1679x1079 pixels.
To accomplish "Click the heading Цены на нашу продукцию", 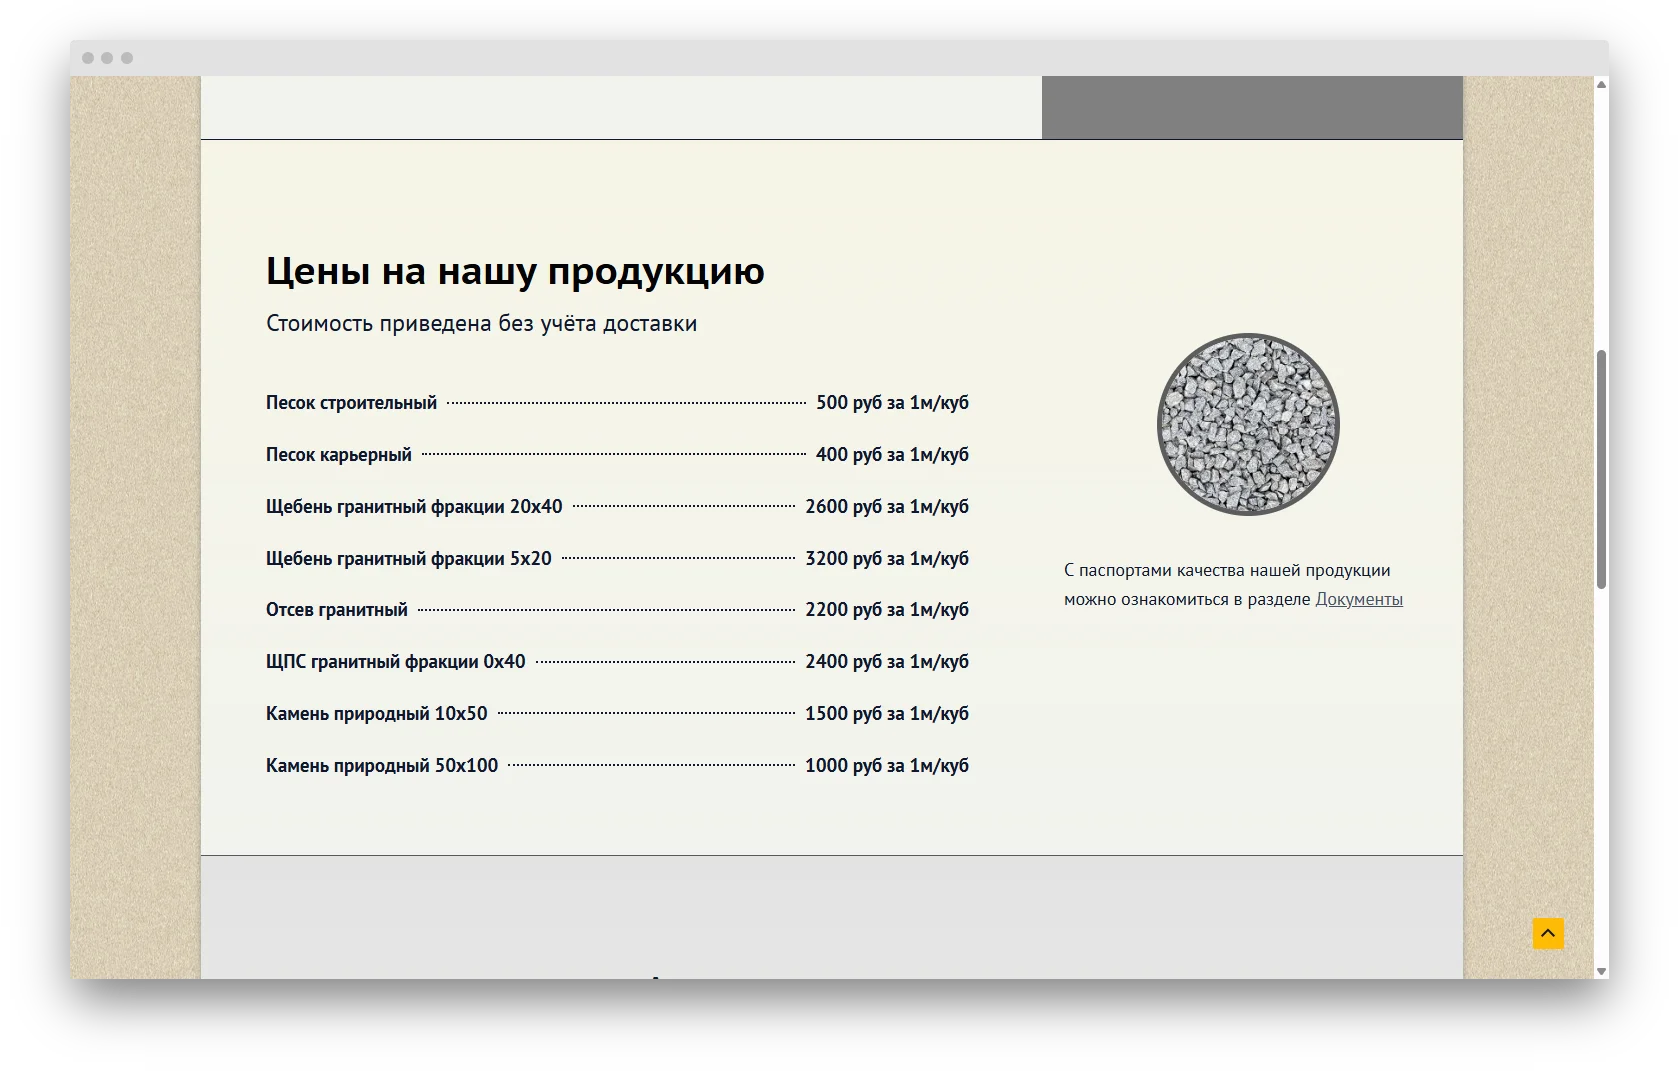I will [x=514, y=270].
